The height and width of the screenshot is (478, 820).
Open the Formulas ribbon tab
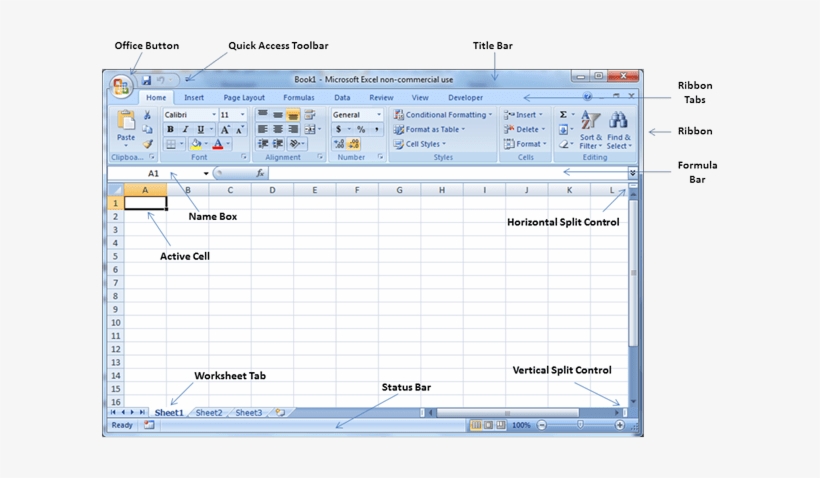click(299, 97)
